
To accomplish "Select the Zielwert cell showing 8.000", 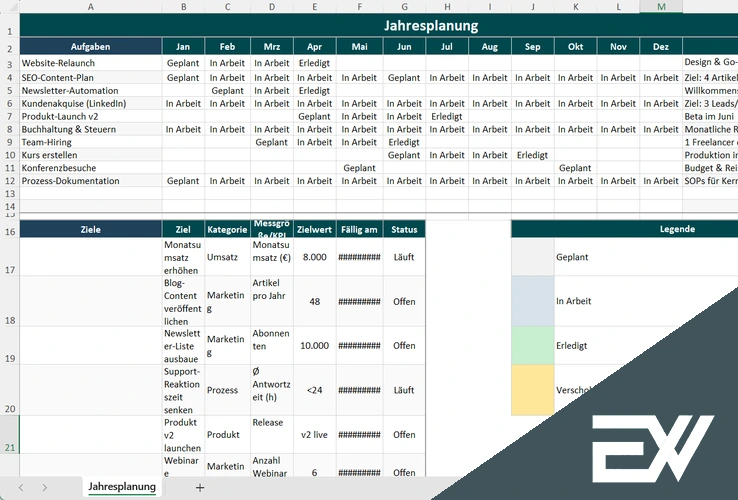I will pyautogui.click(x=314, y=257).
